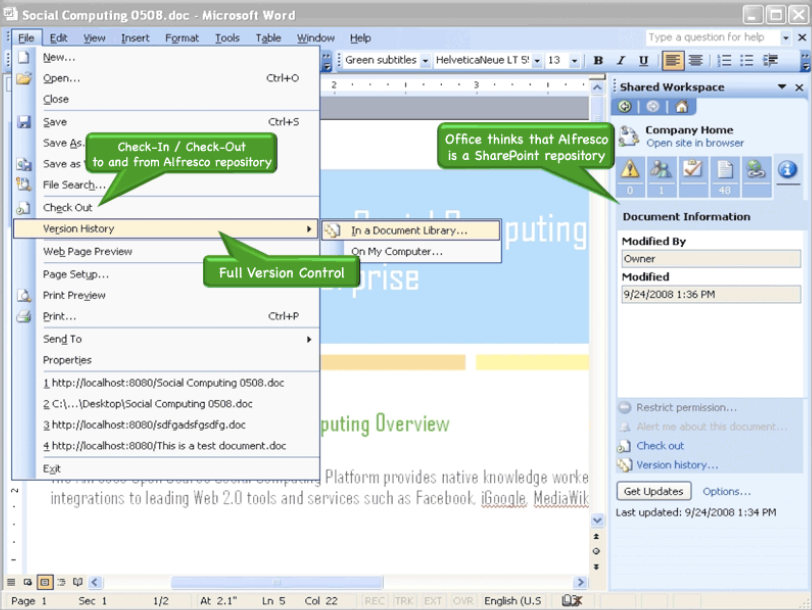This screenshot has height=610, width=812.
Task: Toggle Italic formatting
Action: click(x=620, y=61)
